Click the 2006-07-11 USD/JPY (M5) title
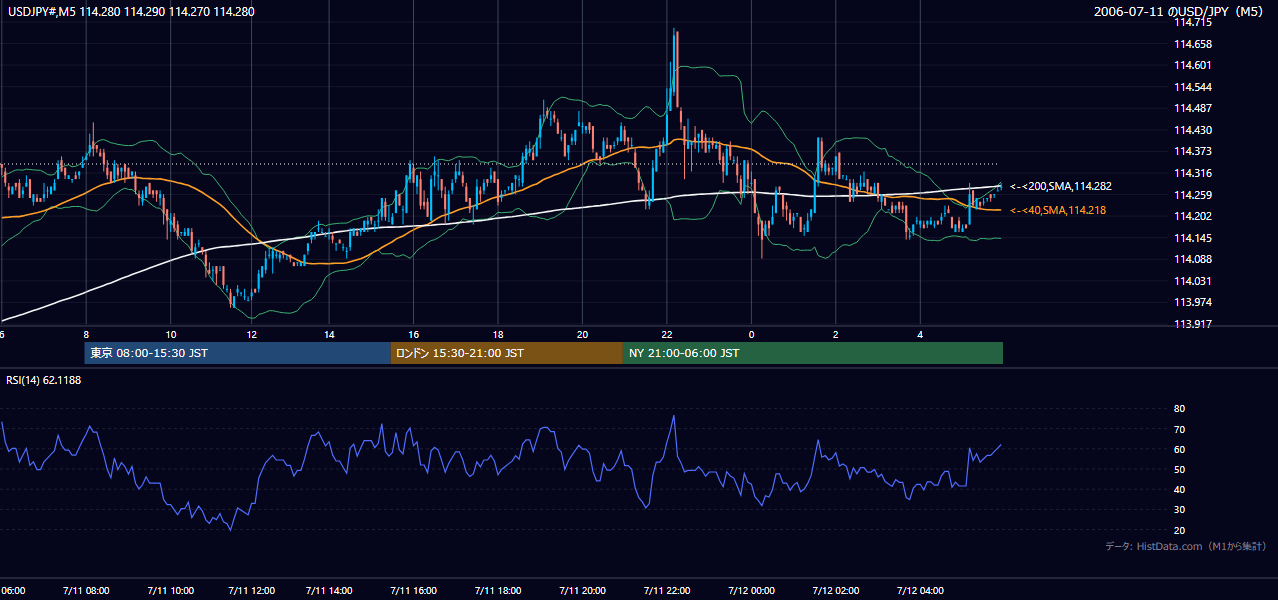The image size is (1278, 600). [x=1179, y=12]
